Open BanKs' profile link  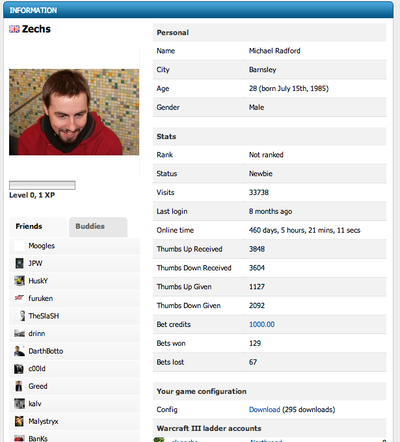pyautogui.click(x=38, y=438)
